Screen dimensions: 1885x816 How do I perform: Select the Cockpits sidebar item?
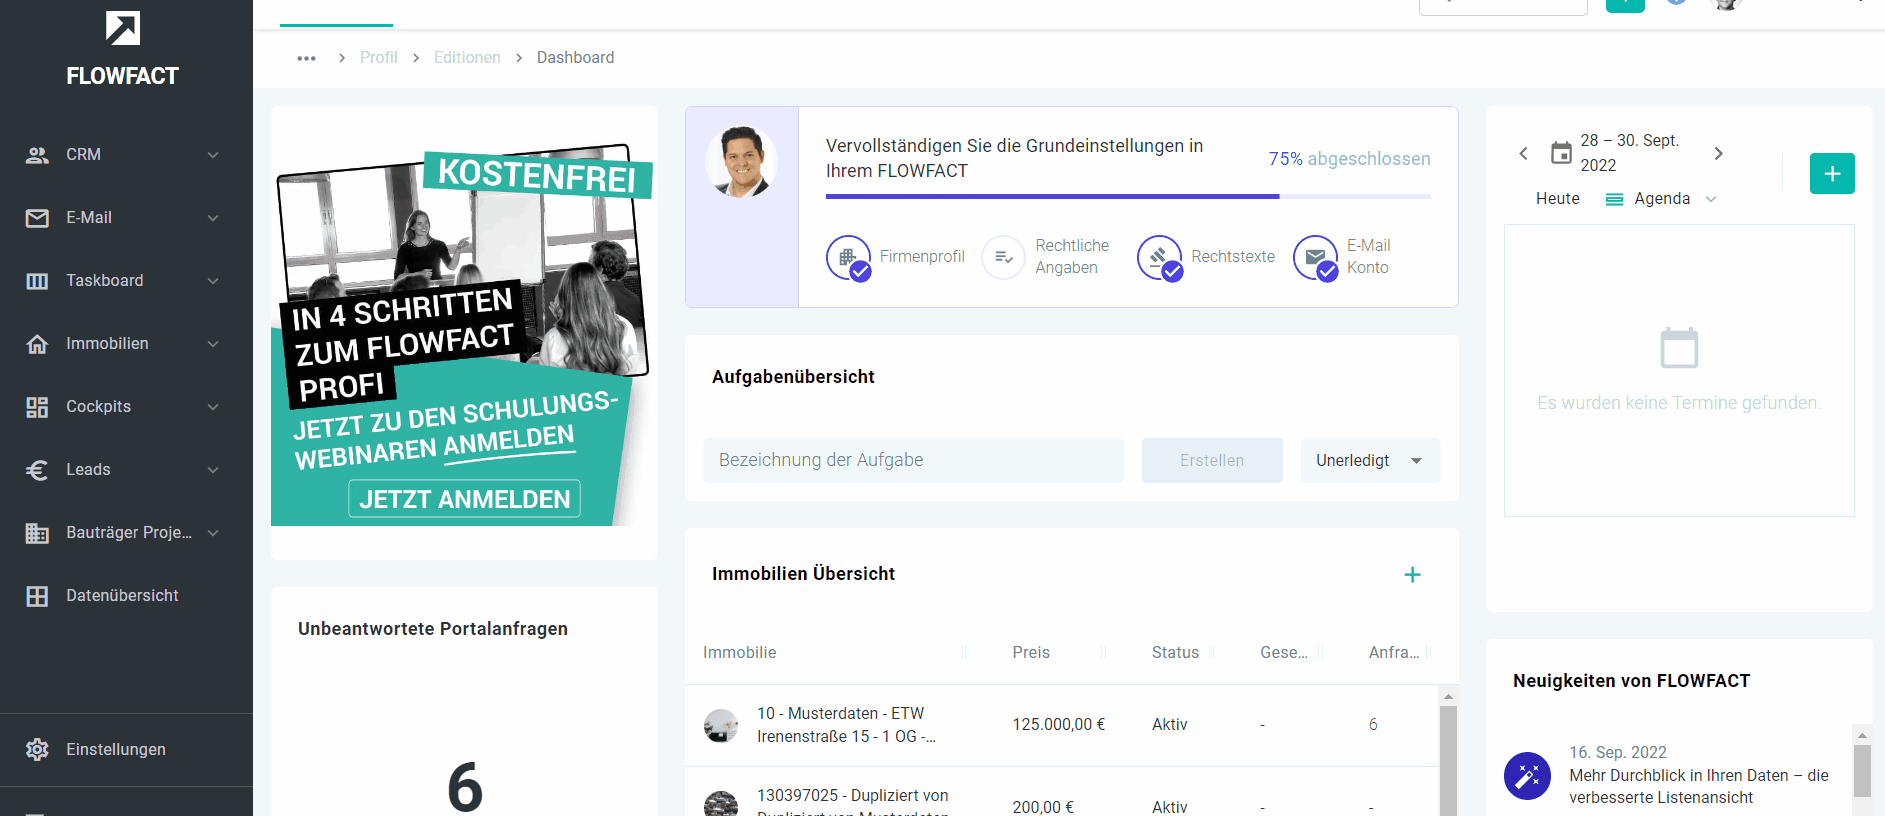pos(126,407)
